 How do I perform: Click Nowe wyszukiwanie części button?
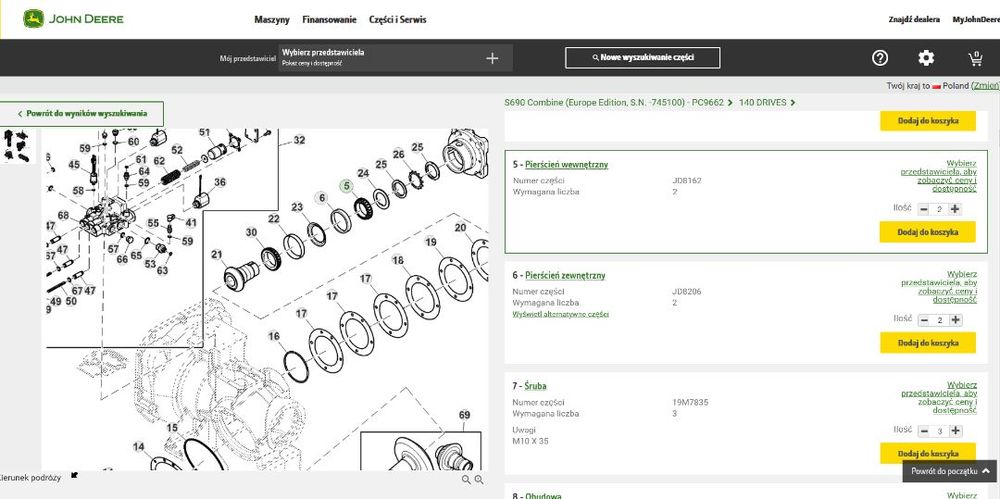(643, 57)
